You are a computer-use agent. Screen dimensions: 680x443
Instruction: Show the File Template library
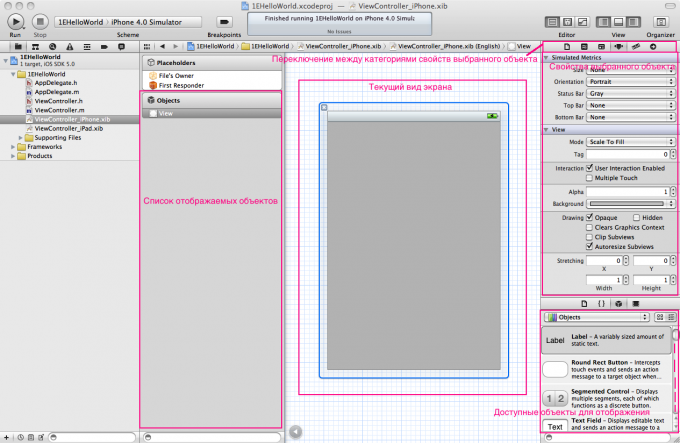pyautogui.click(x=584, y=303)
